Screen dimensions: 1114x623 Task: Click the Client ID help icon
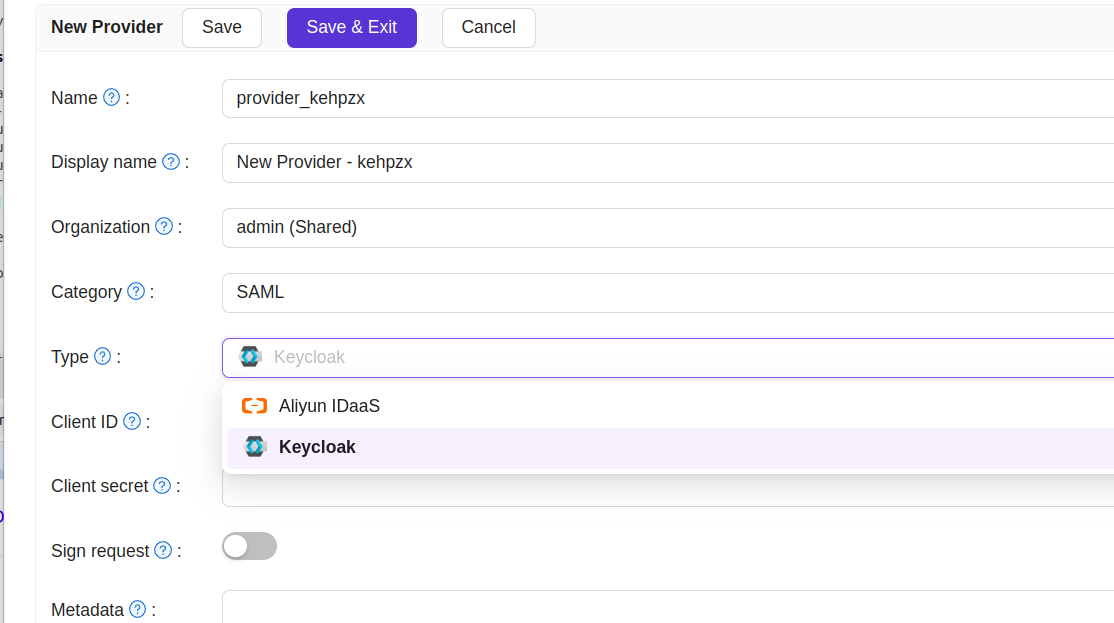point(131,421)
